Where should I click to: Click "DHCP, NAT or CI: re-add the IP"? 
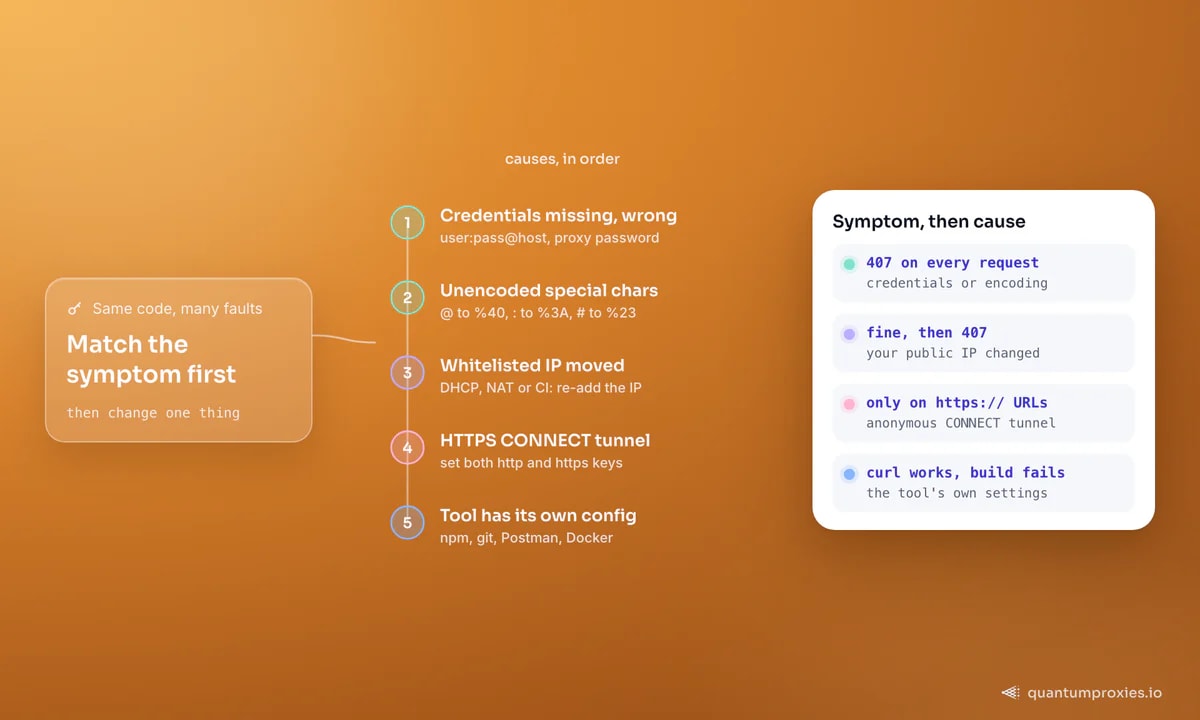[x=541, y=388]
